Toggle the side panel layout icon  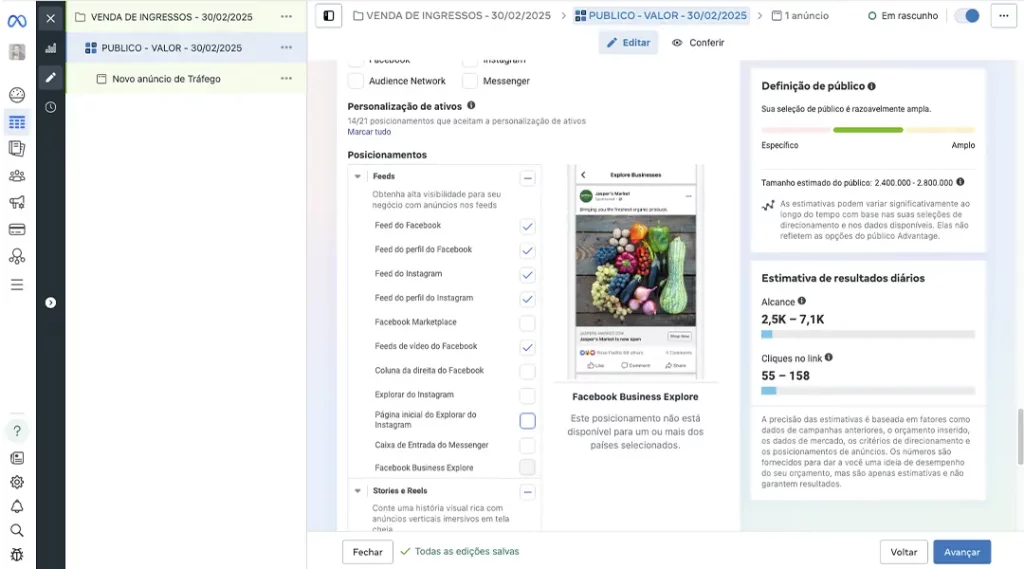pos(329,16)
